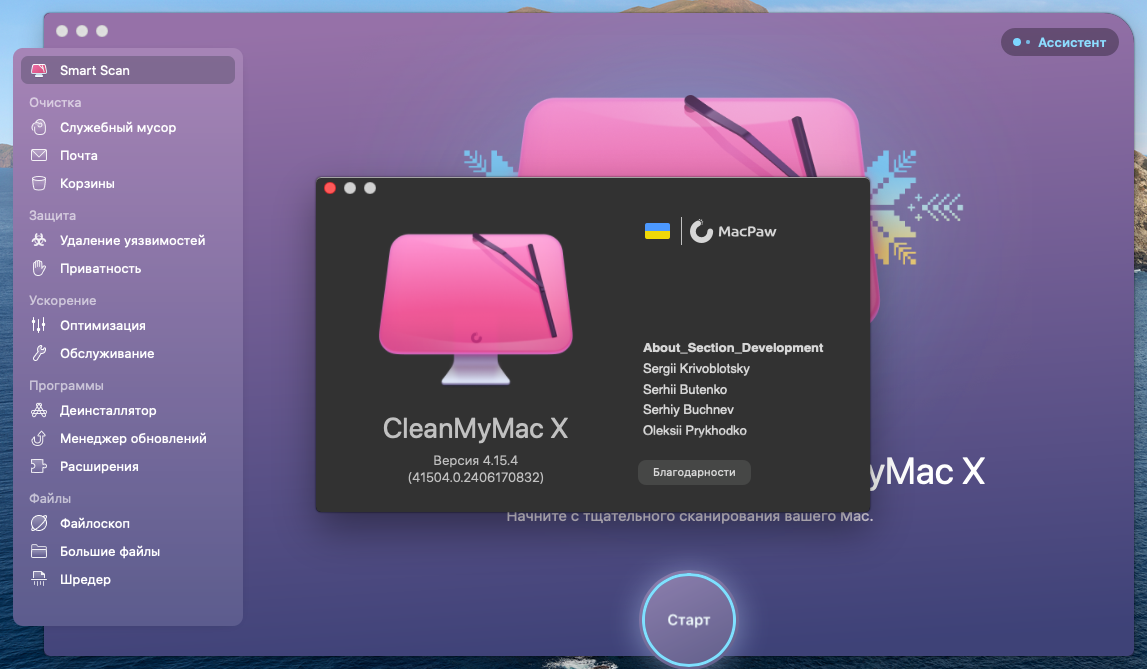The width and height of the screenshot is (1147, 669).
Task: Select the Корзины trash bin icon
Action: coord(39,184)
